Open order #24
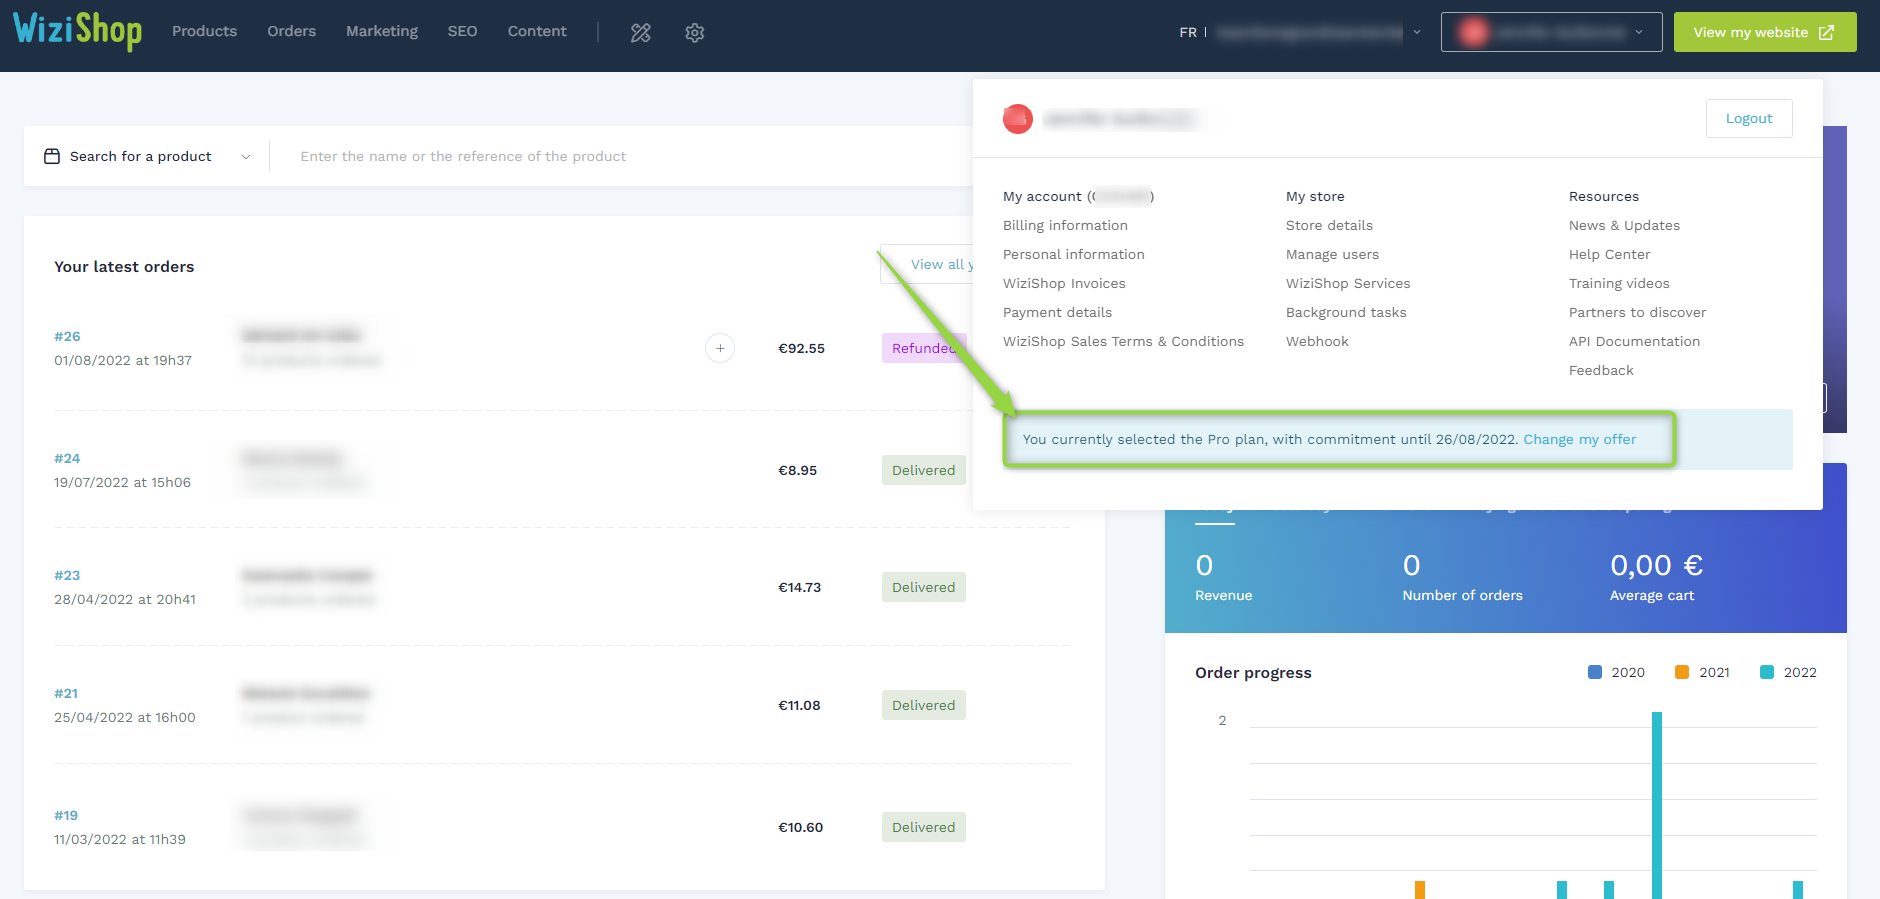 click(67, 458)
